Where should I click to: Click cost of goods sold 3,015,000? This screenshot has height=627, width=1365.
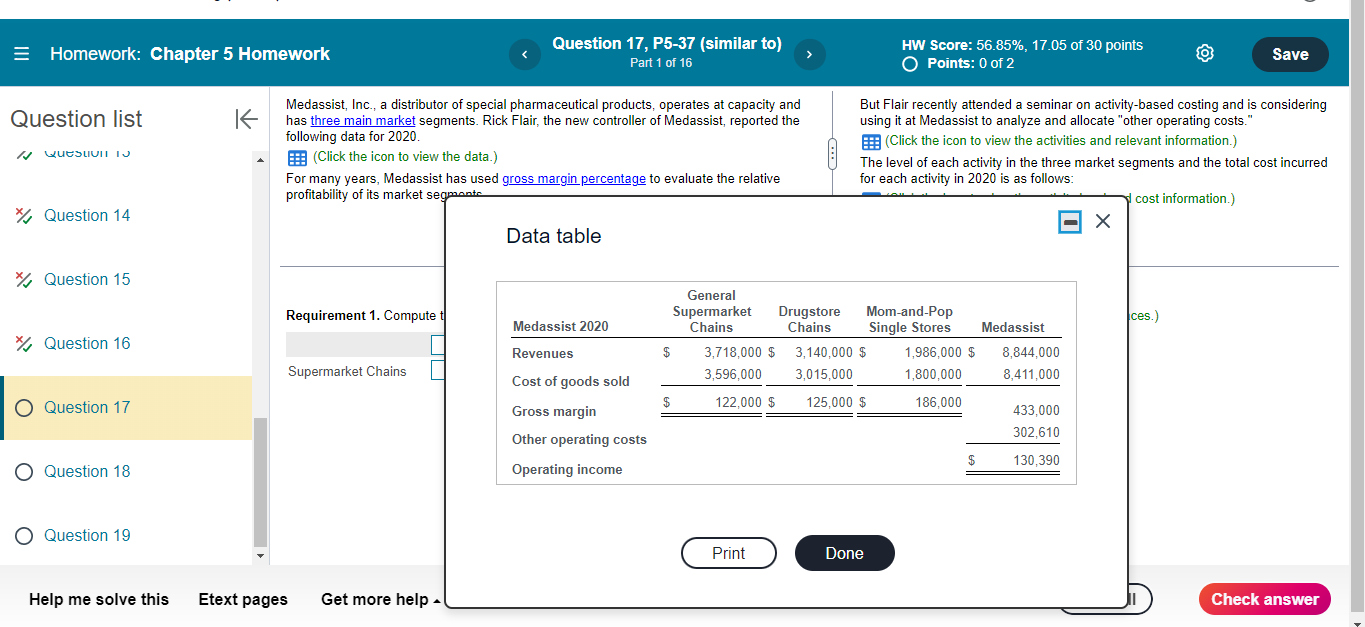[x=824, y=374]
